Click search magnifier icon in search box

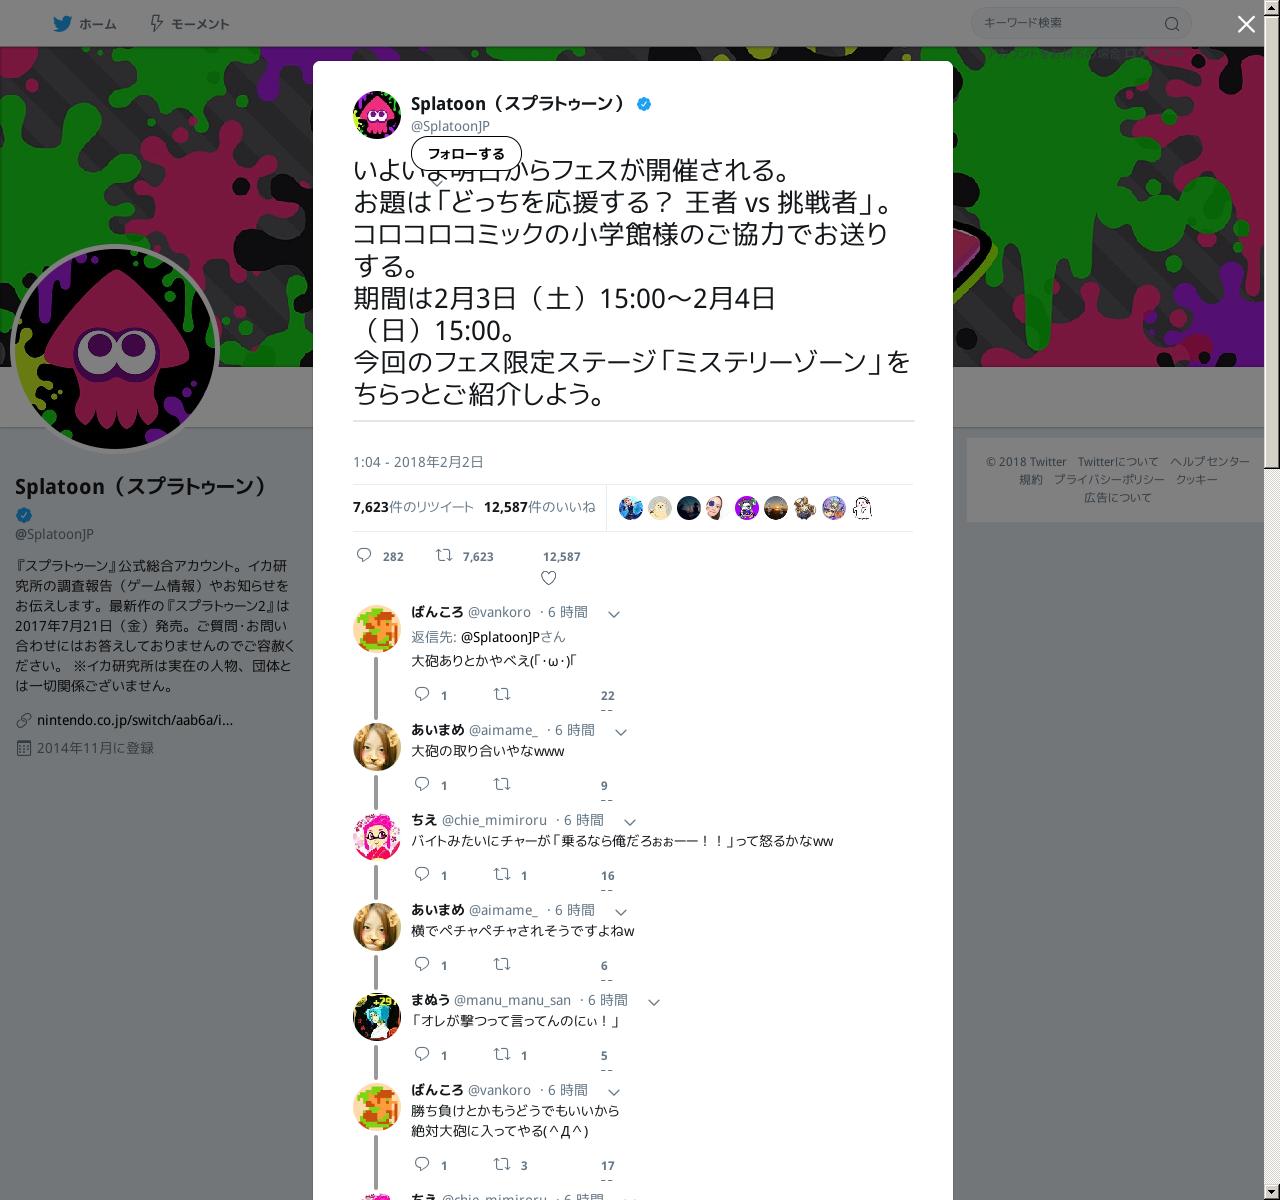pyautogui.click(x=1172, y=24)
